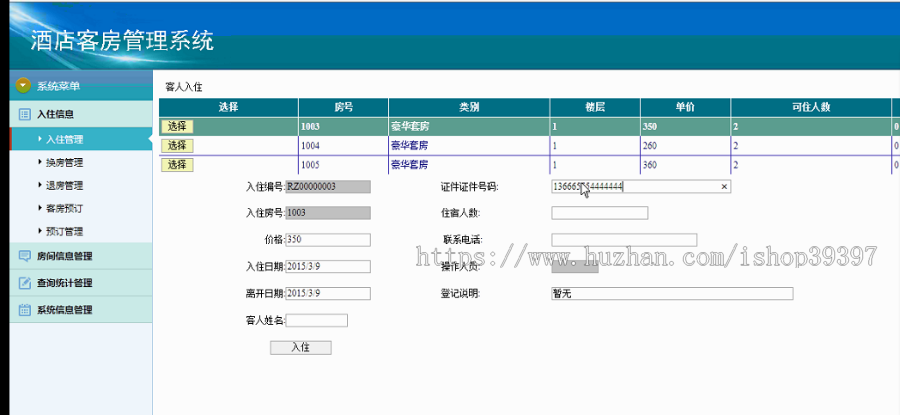Image resolution: width=900 pixels, height=415 pixels.
Task: Click the 查询统计管理 edit icon
Action: 25,283
